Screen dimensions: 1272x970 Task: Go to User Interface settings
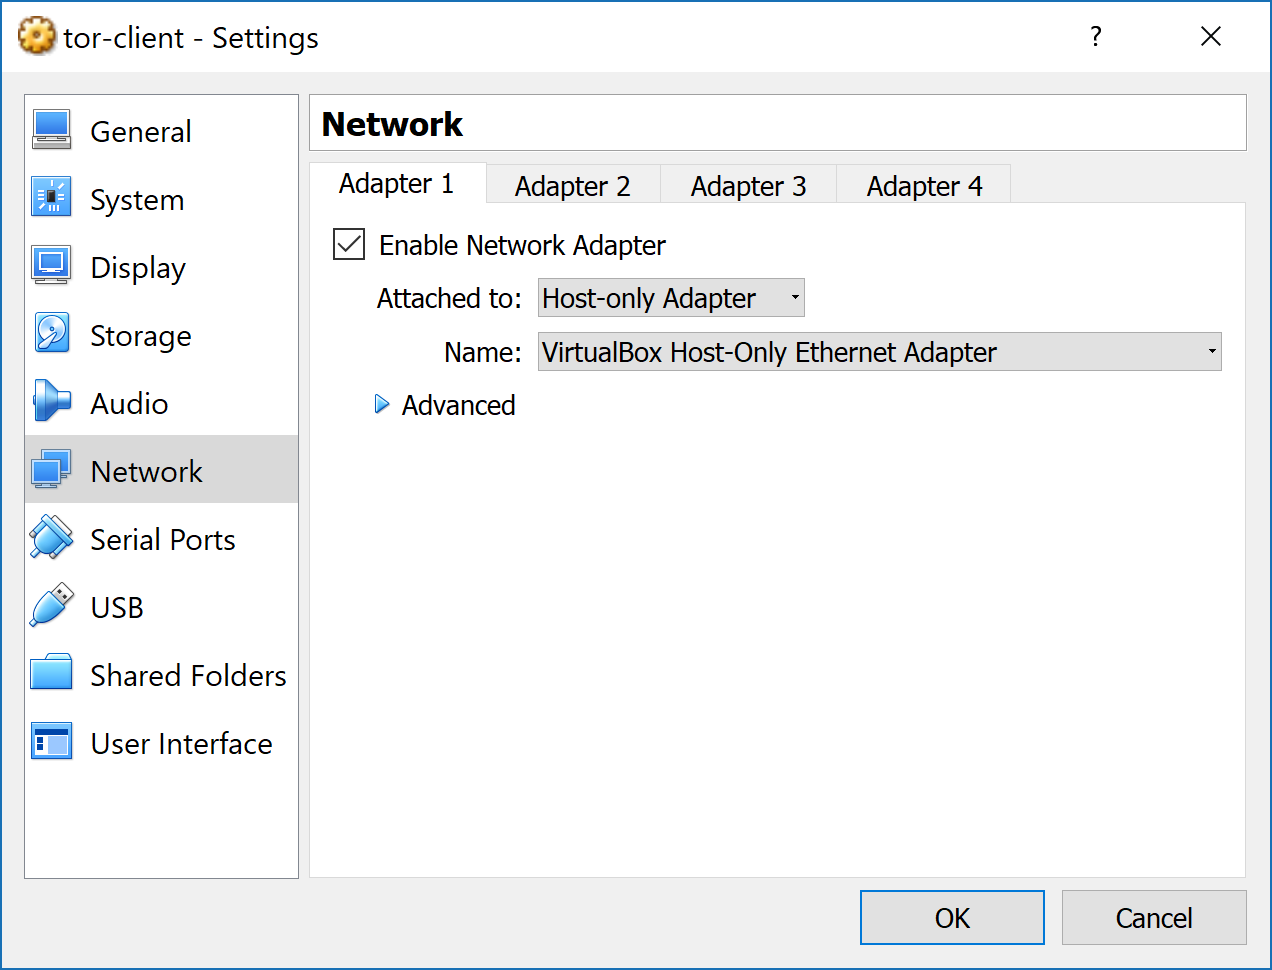(x=162, y=743)
